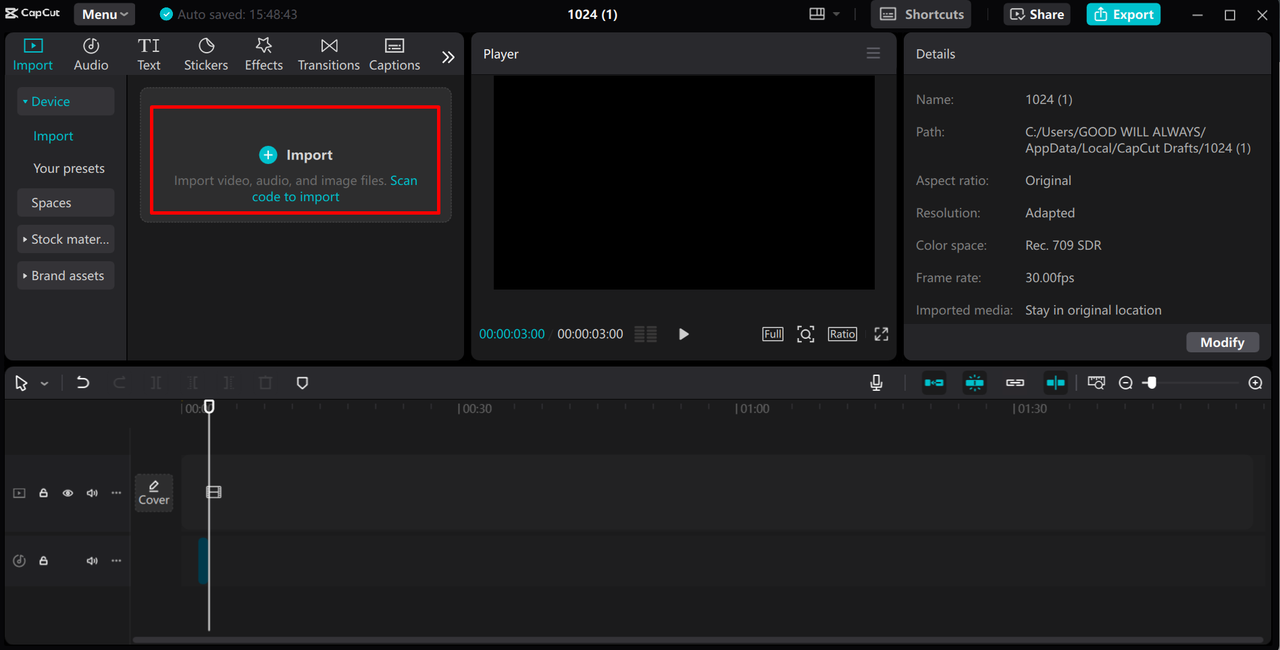Open the Transitions tab
The width and height of the screenshot is (1280, 650).
pyautogui.click(x=329, y=55)
